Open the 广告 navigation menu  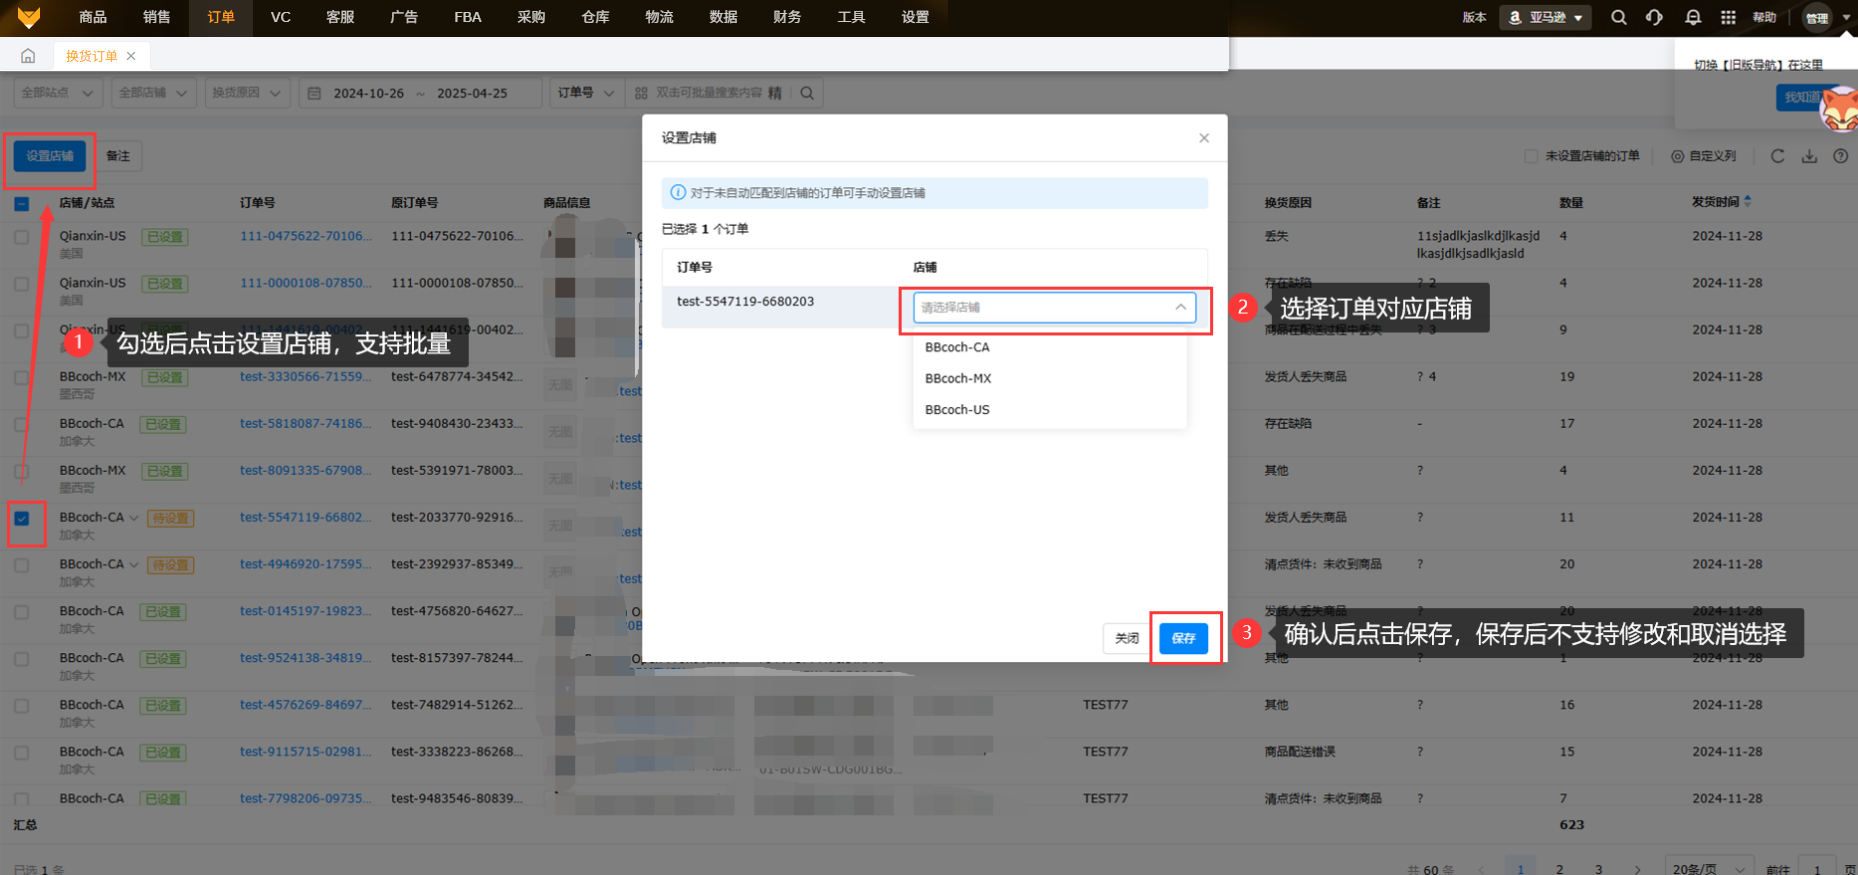[404, 17]
